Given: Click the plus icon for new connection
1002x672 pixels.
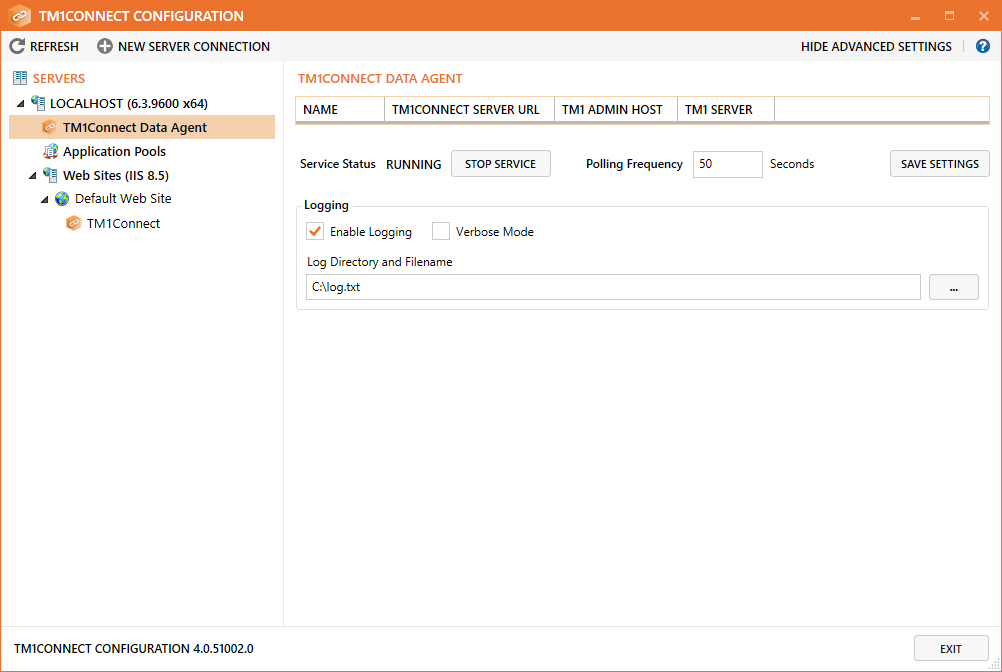Looking at the screenshot, I should click(x=105, y=46).
